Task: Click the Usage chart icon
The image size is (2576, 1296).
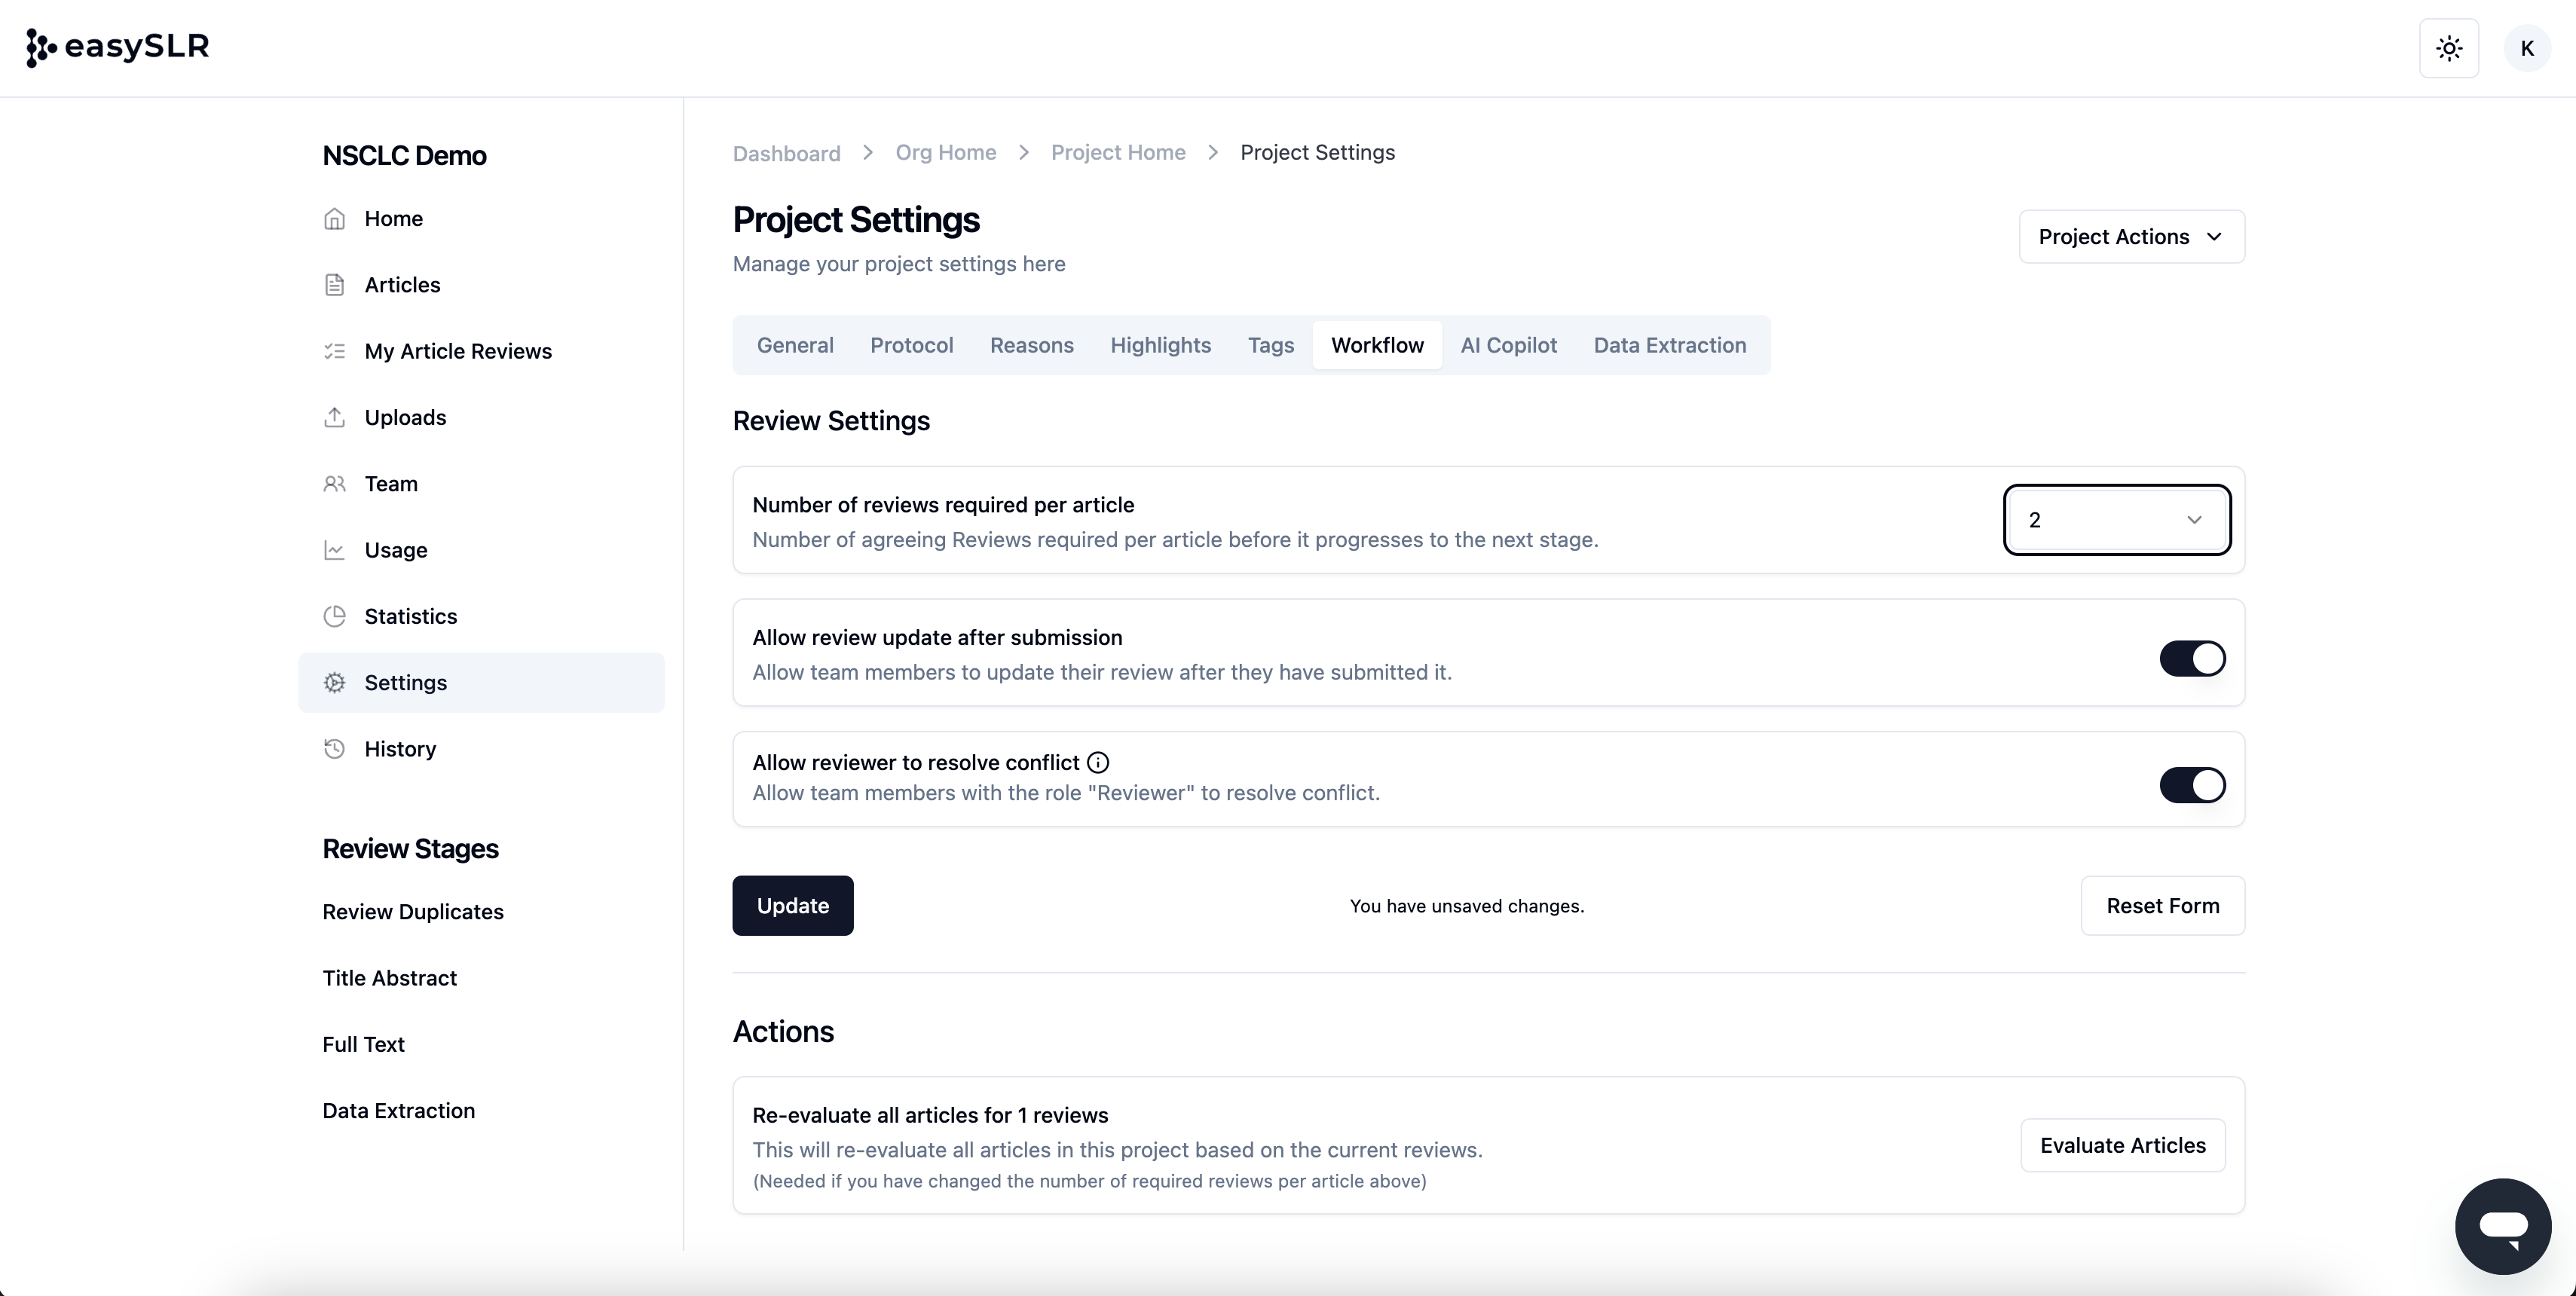Action: (334, 550)
